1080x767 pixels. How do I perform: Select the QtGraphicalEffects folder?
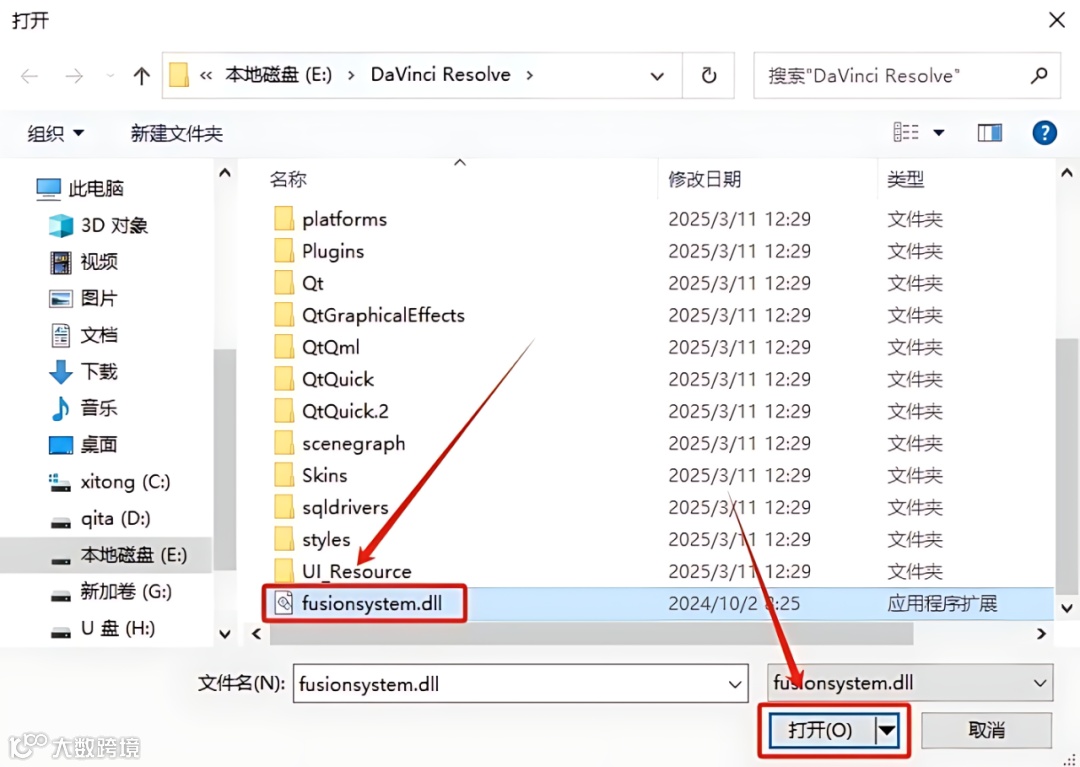tap(384, 315)
